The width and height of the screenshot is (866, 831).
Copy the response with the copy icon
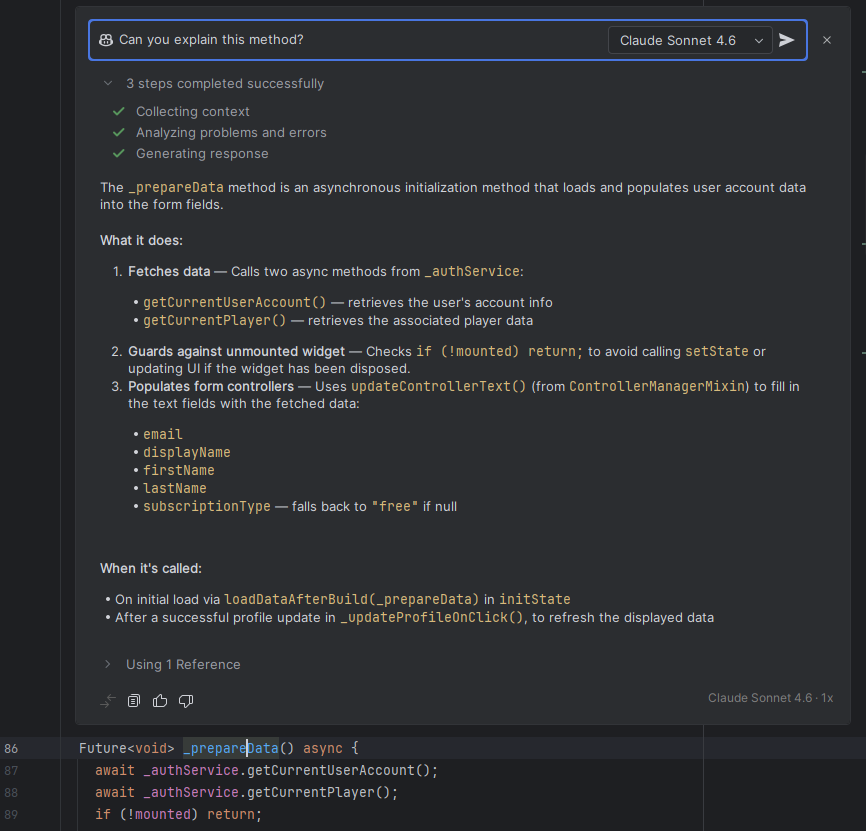[134, 701]
